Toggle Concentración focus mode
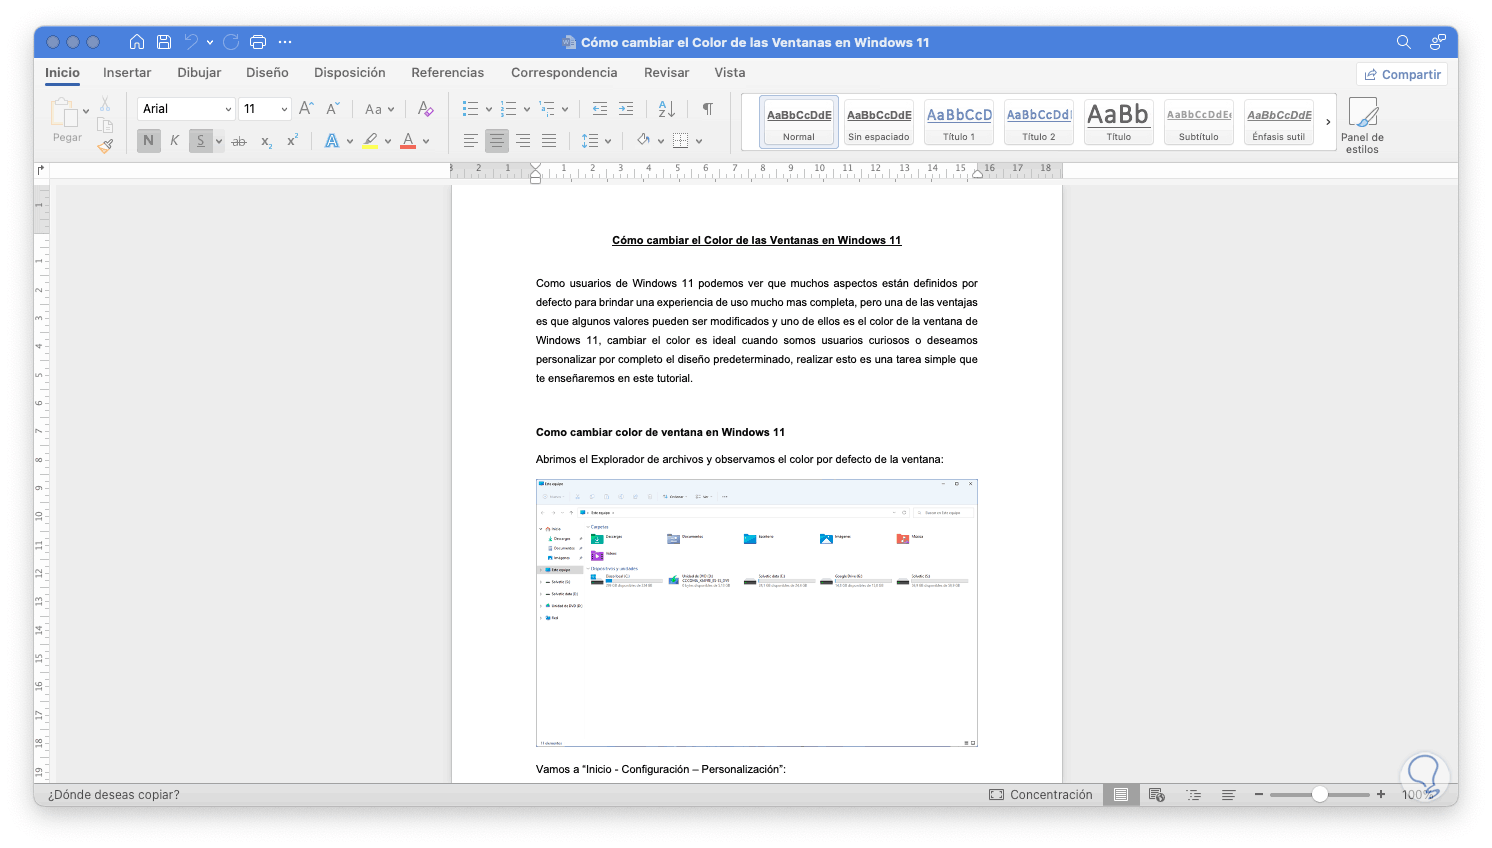This screenshot has height=848, width=1492. point(1041,795)
